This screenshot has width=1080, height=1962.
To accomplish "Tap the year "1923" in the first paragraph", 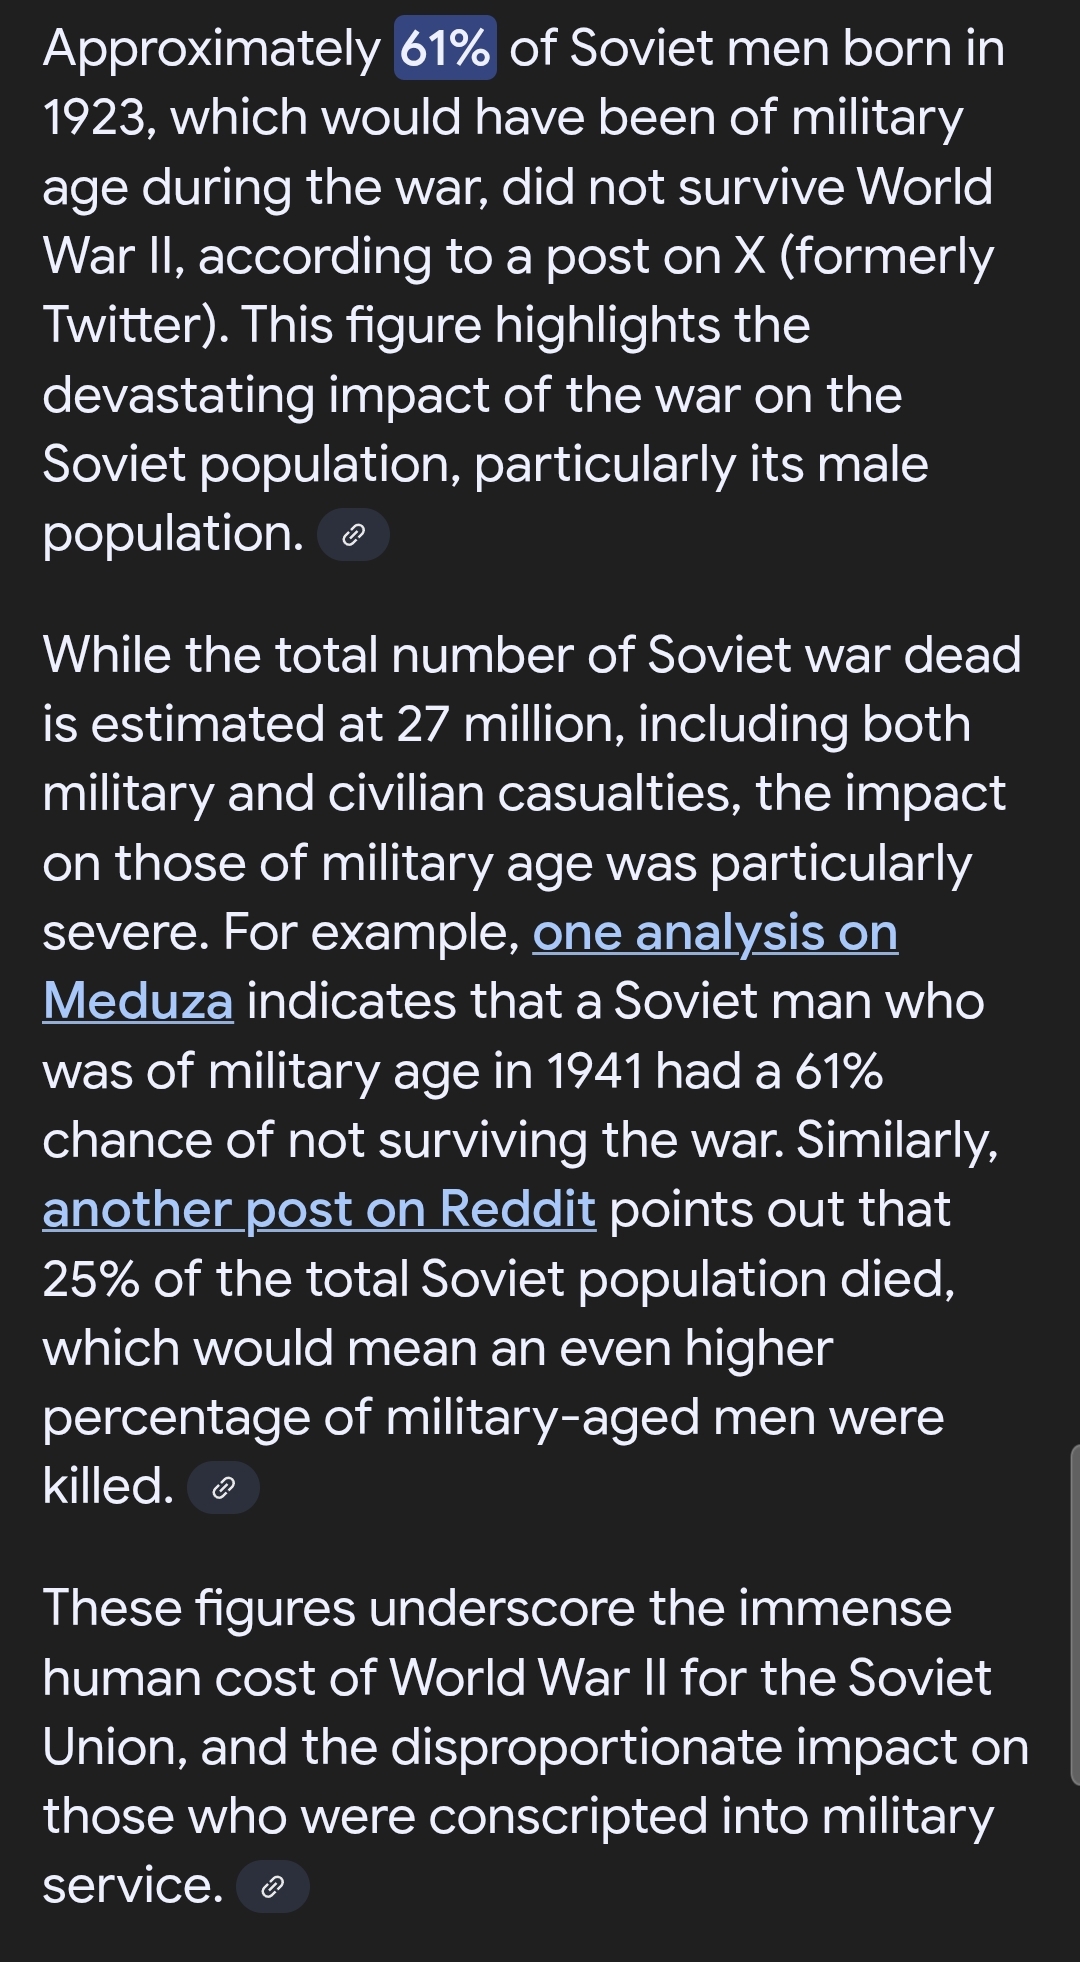I will (96, 118).
